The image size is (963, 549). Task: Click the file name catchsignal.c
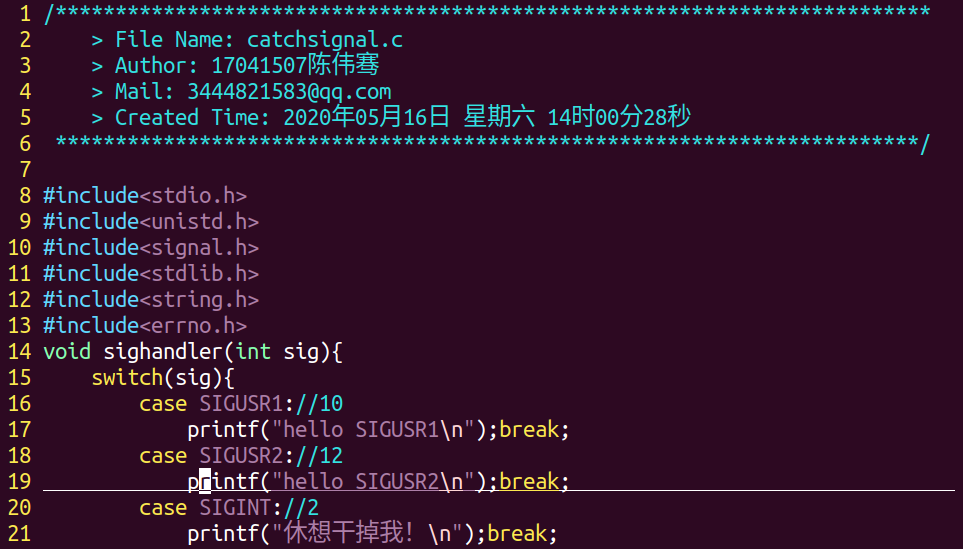pyautogui.click(x=325, y=40)
